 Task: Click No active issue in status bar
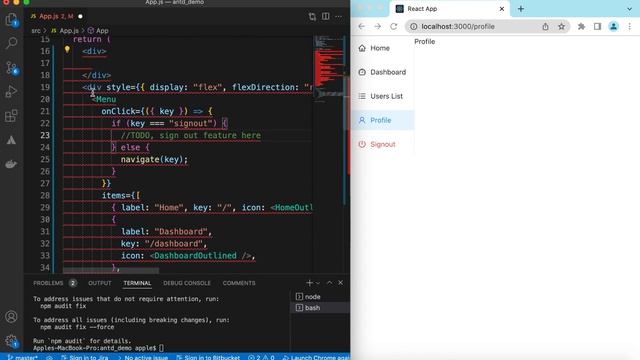click(142, 357)
